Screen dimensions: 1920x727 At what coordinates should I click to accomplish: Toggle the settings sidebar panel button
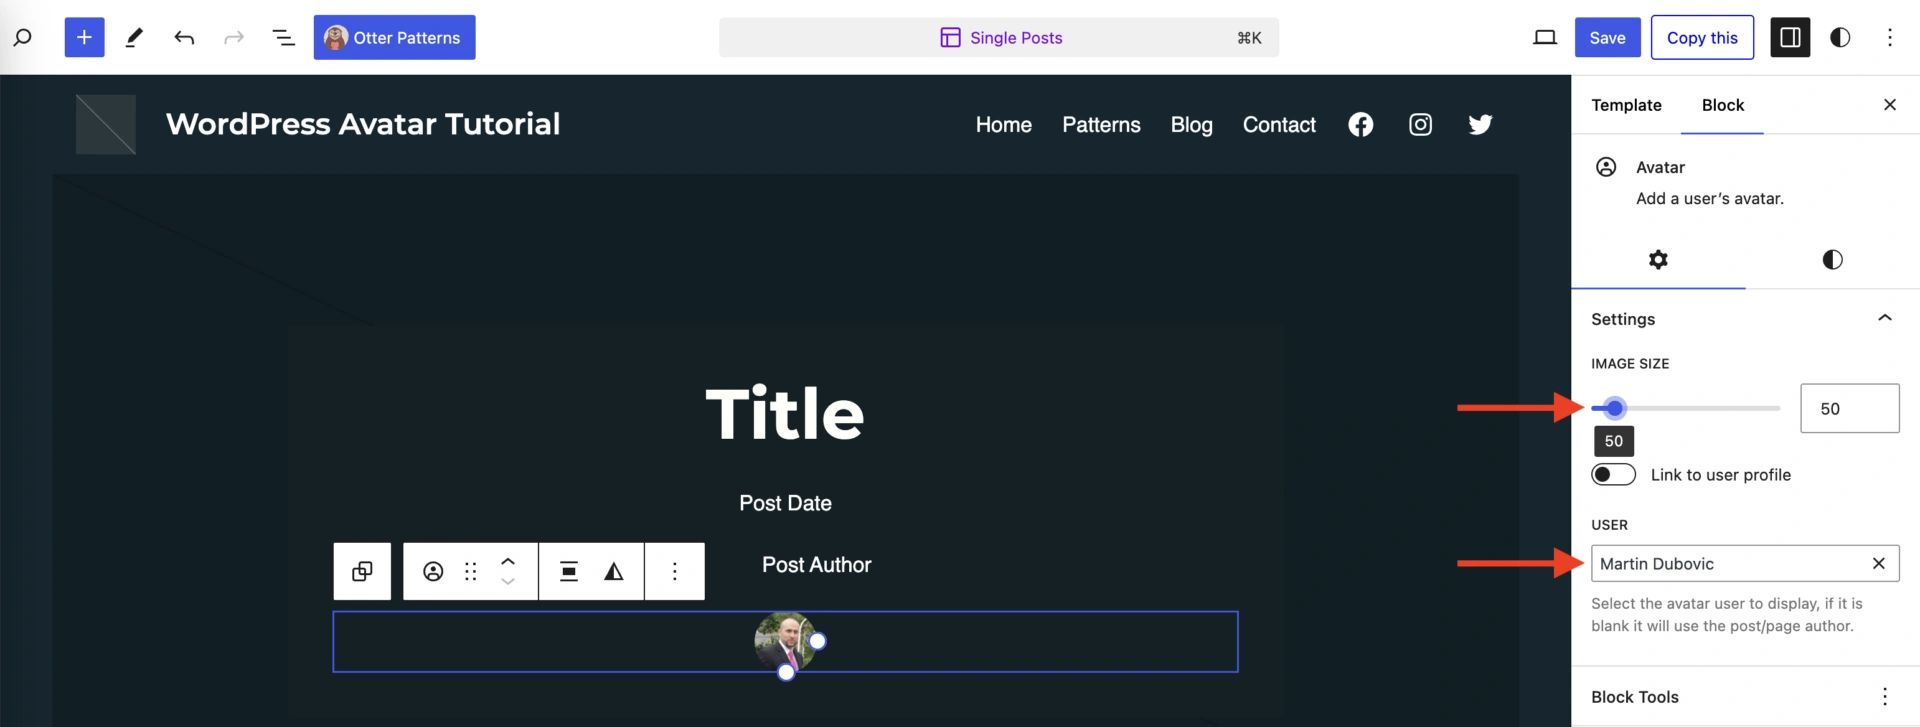coord(1789,37)
